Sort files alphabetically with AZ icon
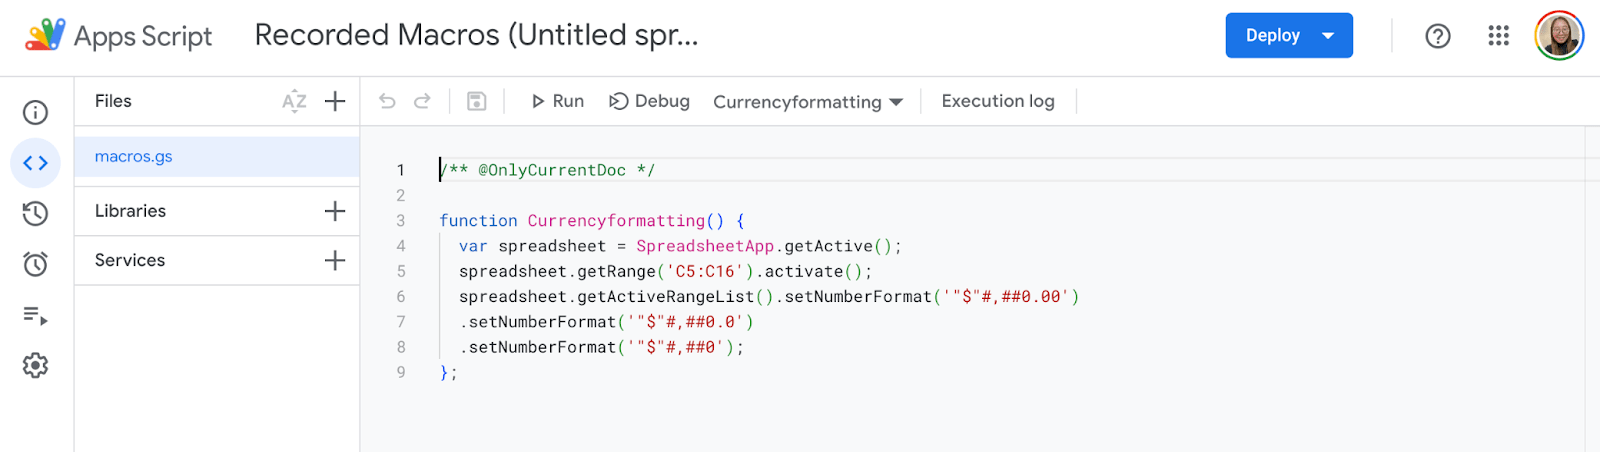This screenshot has height=452, width=1600. [x=294, y=101]
